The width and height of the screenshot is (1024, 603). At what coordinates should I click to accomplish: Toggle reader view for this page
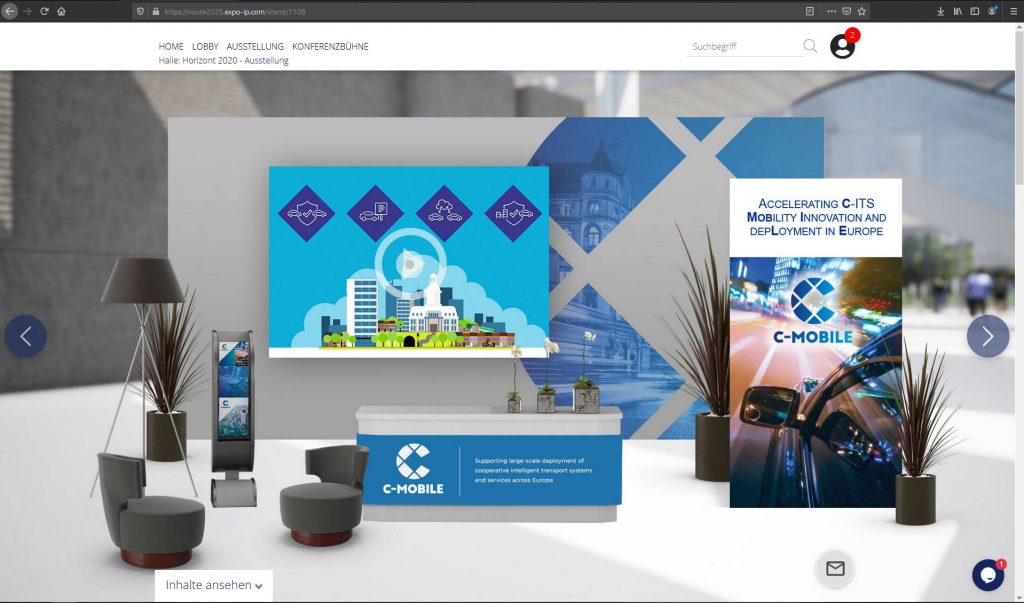point(810,11)
